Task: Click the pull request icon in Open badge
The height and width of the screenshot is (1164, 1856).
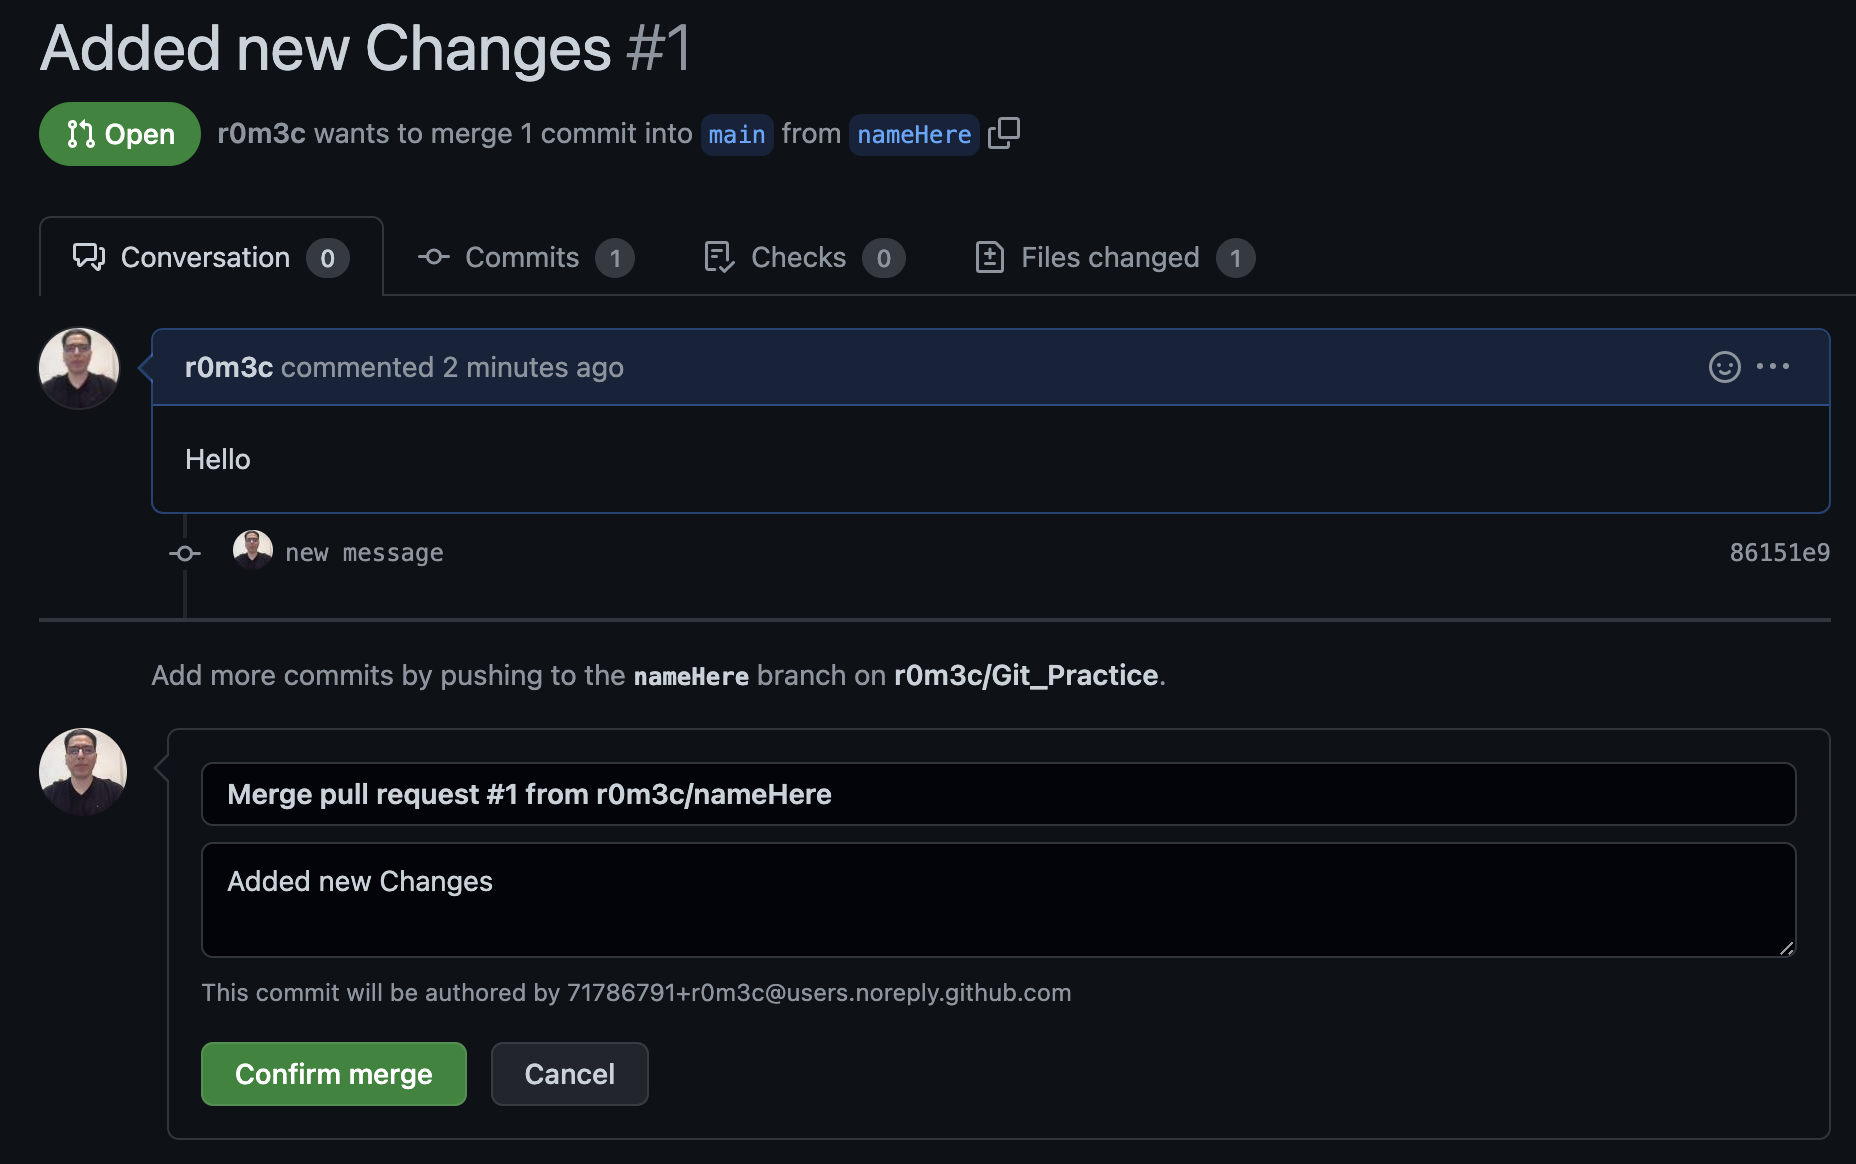Action: 81,133
